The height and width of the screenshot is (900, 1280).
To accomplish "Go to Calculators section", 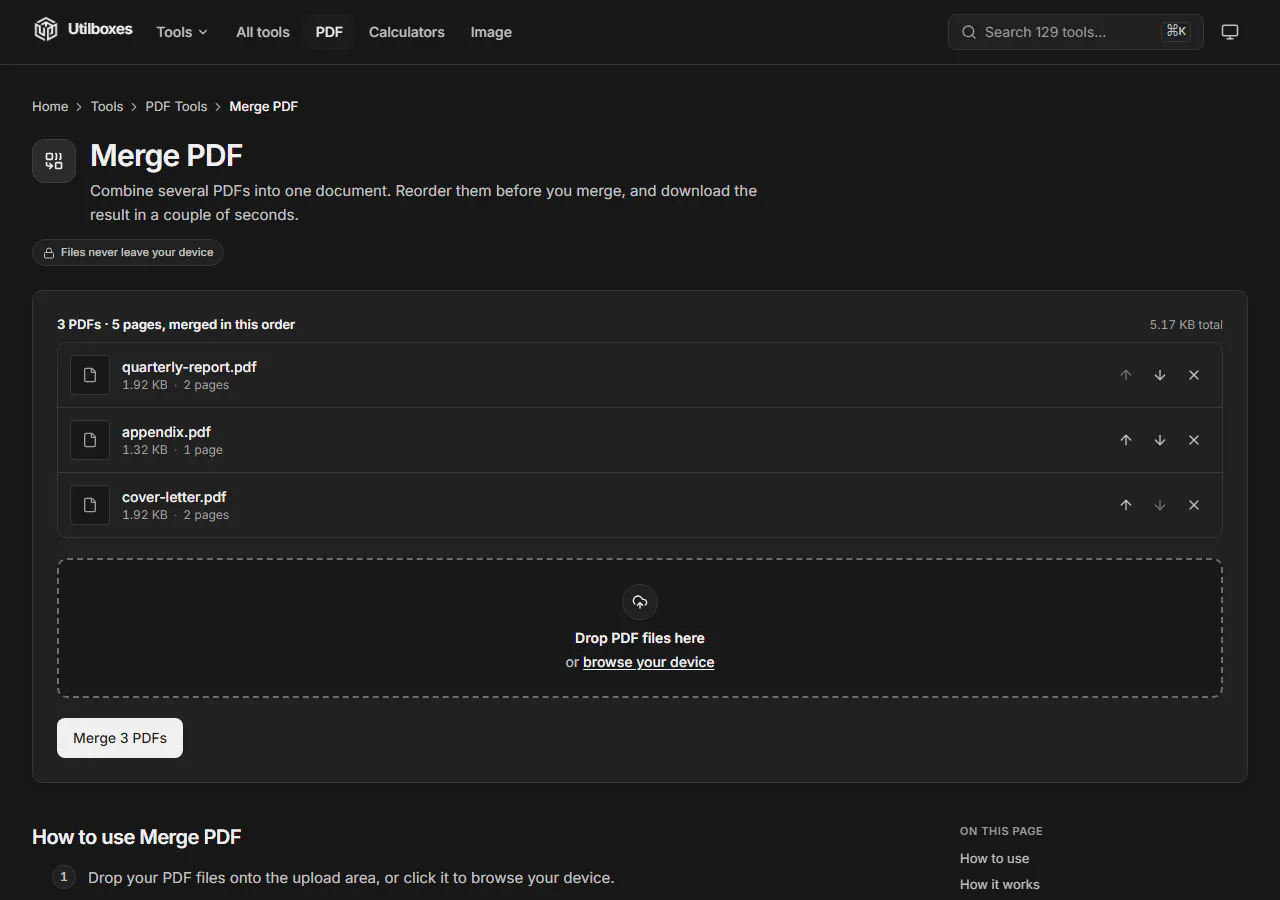I will [407, 32].
